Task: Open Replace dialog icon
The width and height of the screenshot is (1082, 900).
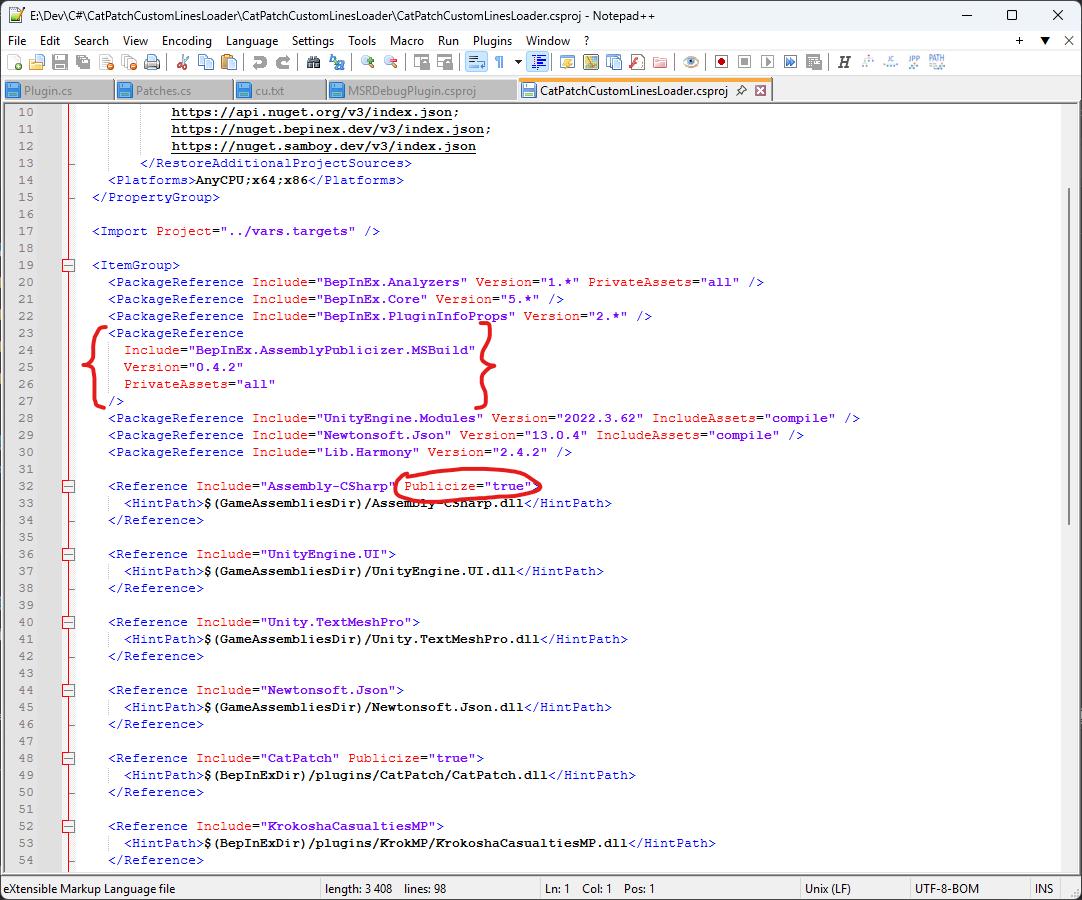Action: coord(337,62)
